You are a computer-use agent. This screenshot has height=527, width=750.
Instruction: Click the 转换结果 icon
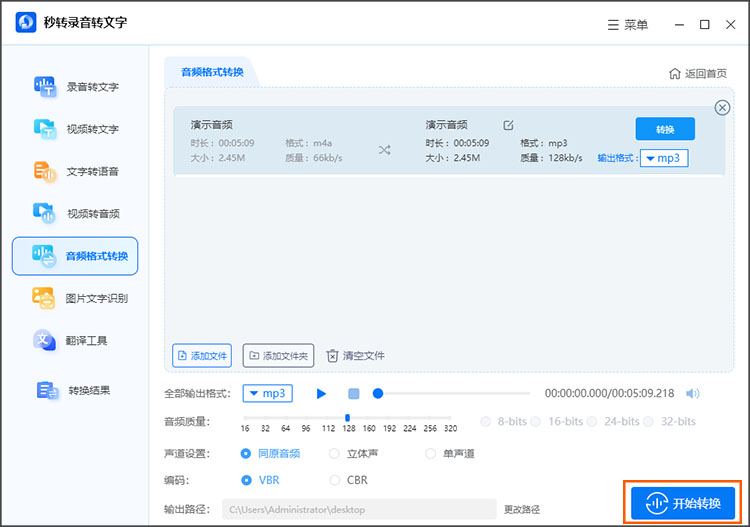pyautogui.click(x=47, y=390)
